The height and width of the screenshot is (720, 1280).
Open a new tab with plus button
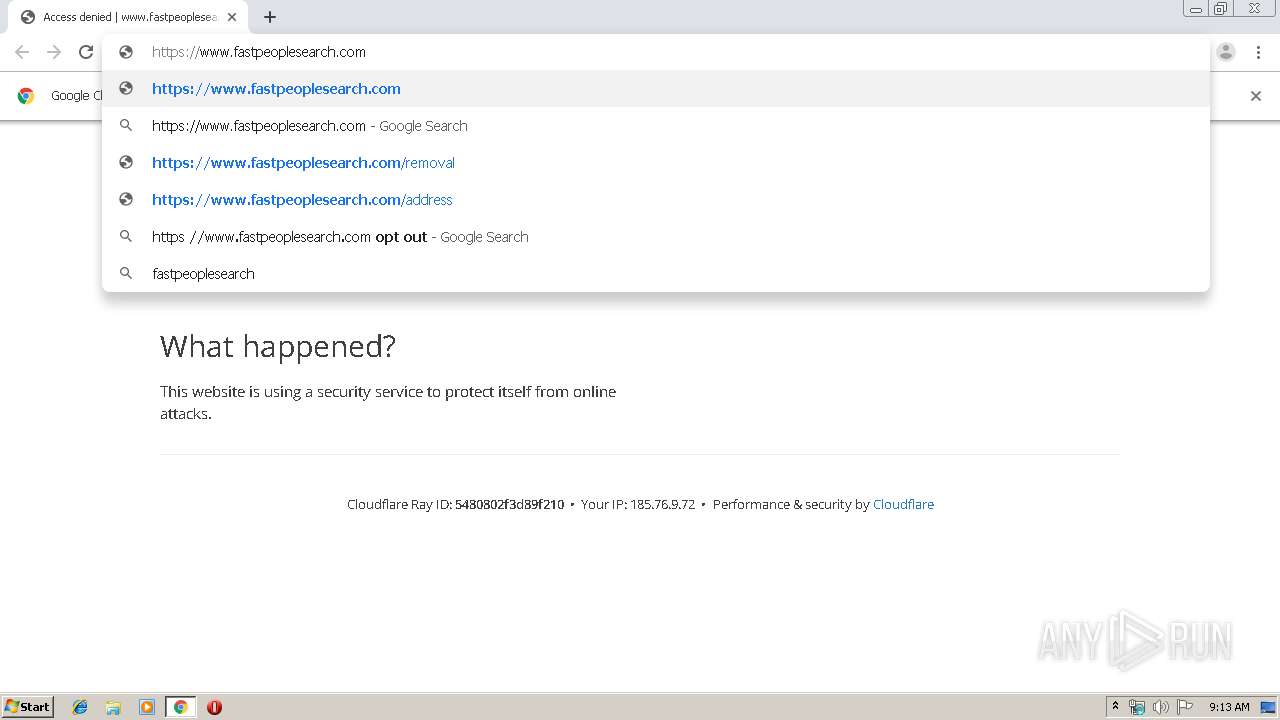270,17
